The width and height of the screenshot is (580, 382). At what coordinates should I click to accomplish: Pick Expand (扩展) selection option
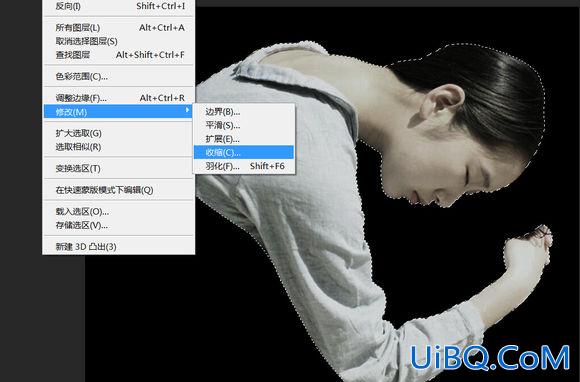pos(244,139)
